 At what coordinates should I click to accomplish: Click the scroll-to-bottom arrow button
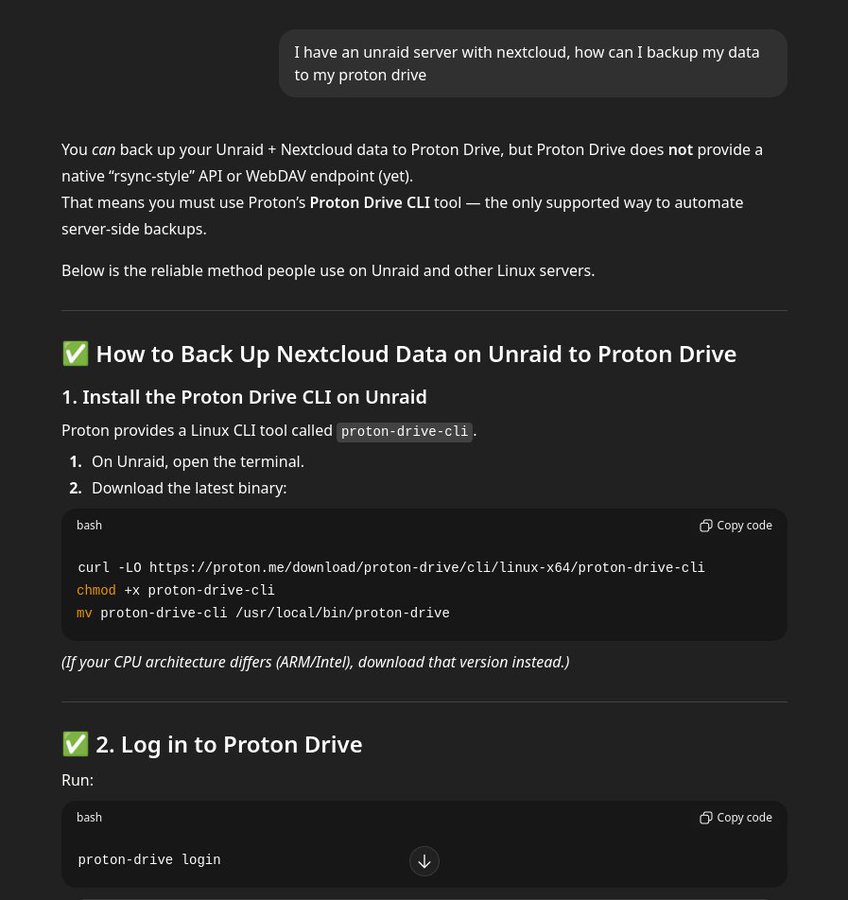point(424,861)
